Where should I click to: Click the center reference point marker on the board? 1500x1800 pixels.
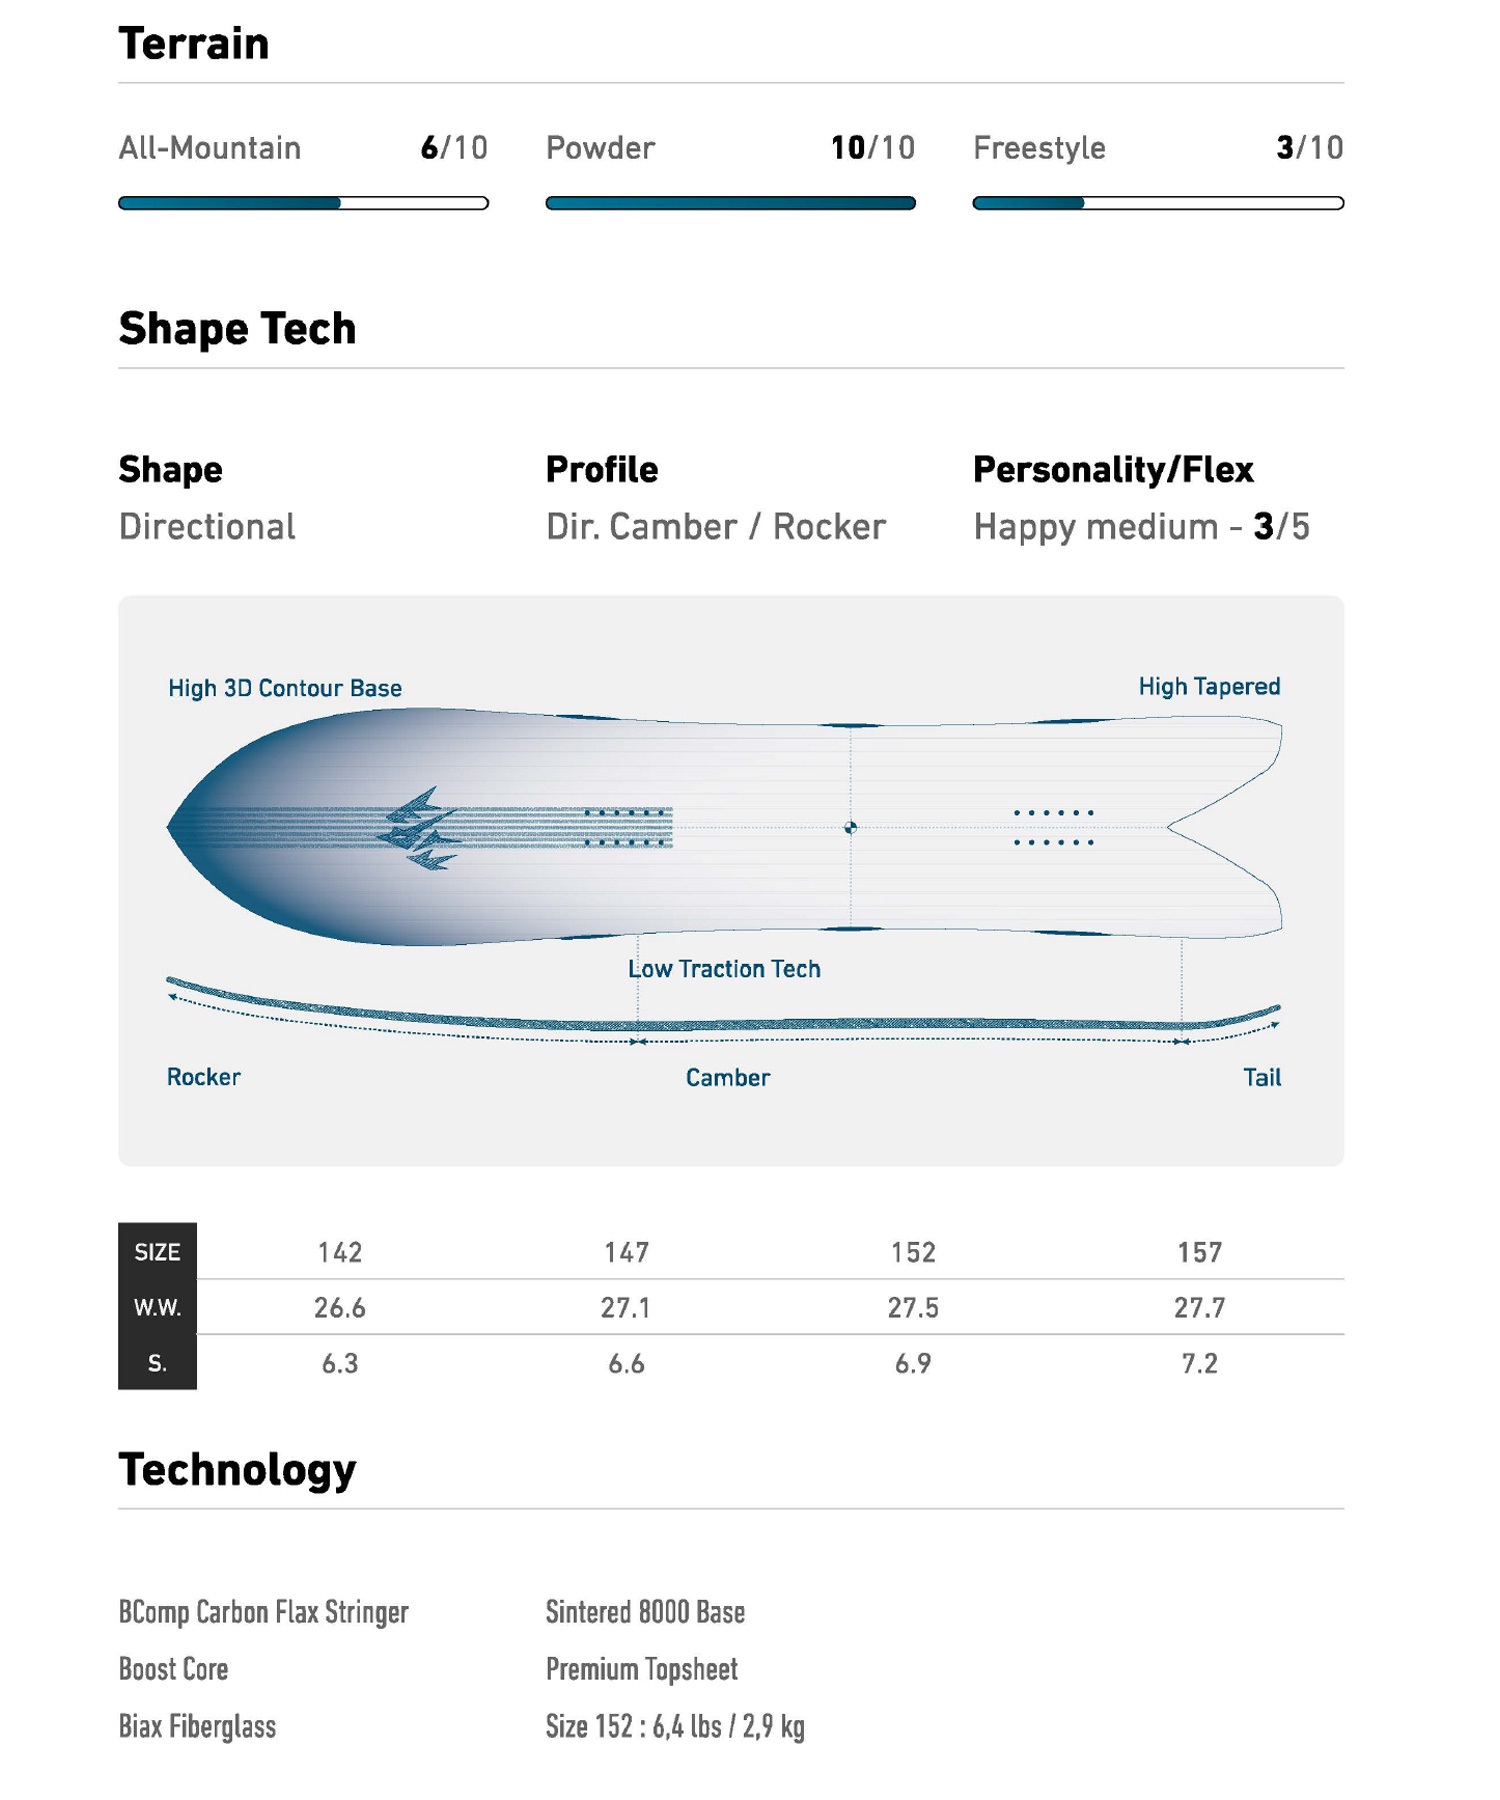click(850, 827)
